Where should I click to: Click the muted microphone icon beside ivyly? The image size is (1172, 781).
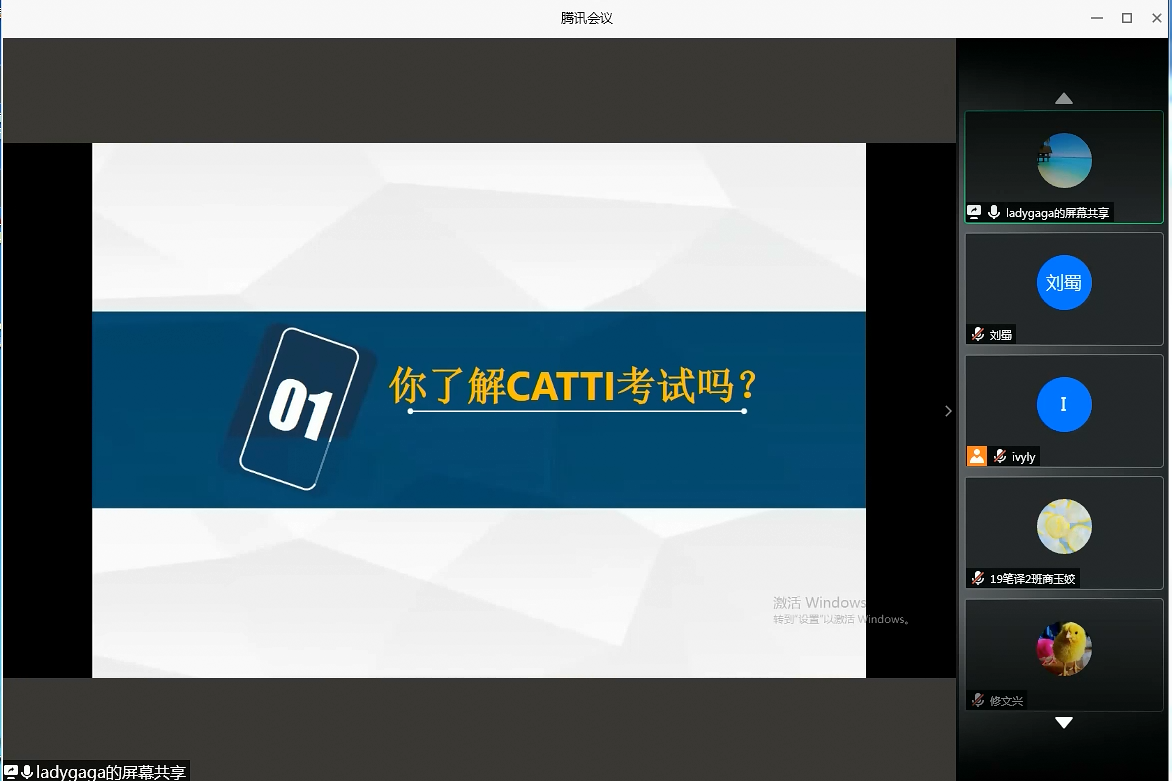[x=1000, y=456]
